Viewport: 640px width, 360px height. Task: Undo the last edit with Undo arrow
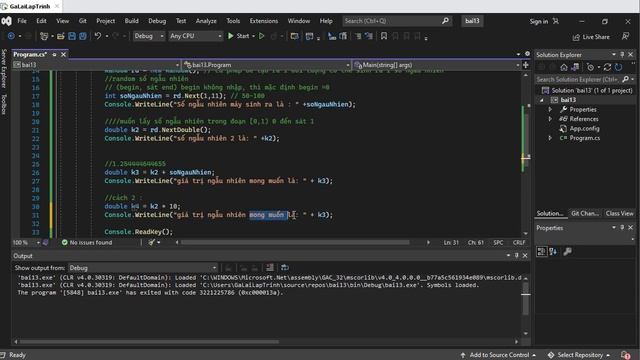click(98, 36)
